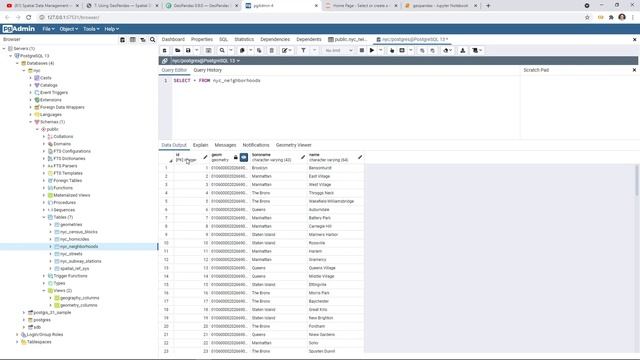Screen dimensions: 640x360
Task: Open the Filter rows funnel tool
Action: click(x=303, y=51)
